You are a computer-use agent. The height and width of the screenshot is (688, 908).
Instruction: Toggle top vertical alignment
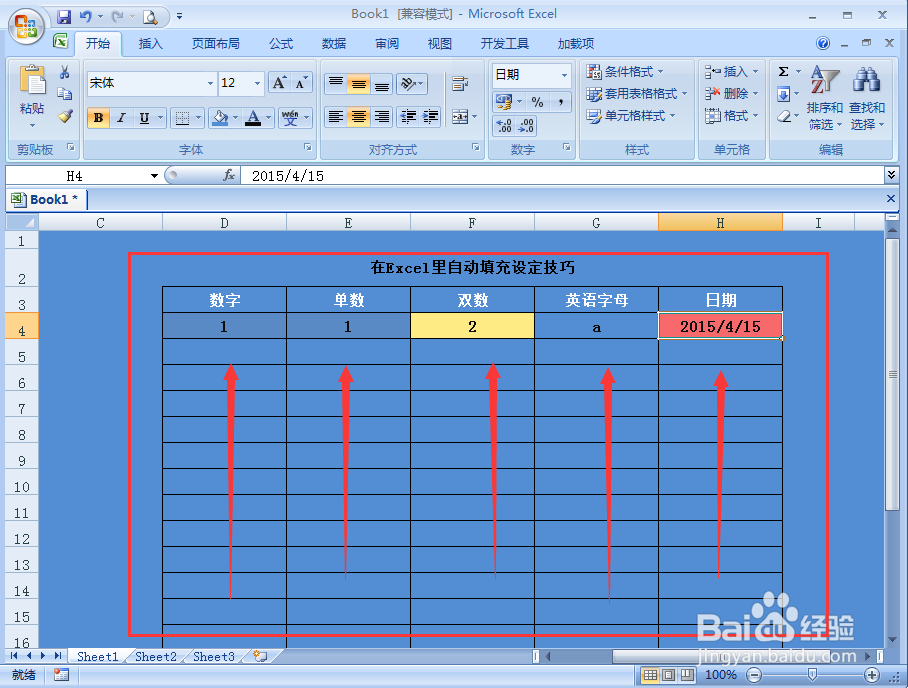(336, 83)
